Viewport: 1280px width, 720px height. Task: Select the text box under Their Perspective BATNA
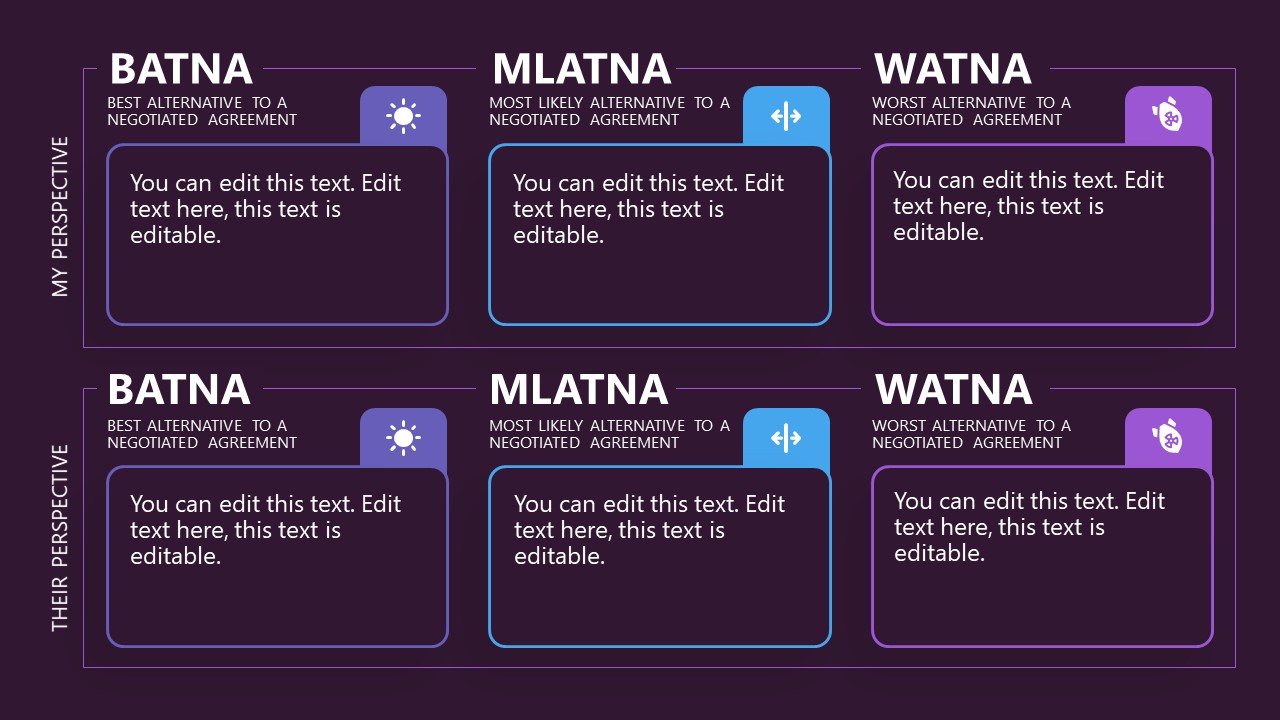[x=277, y=557]
